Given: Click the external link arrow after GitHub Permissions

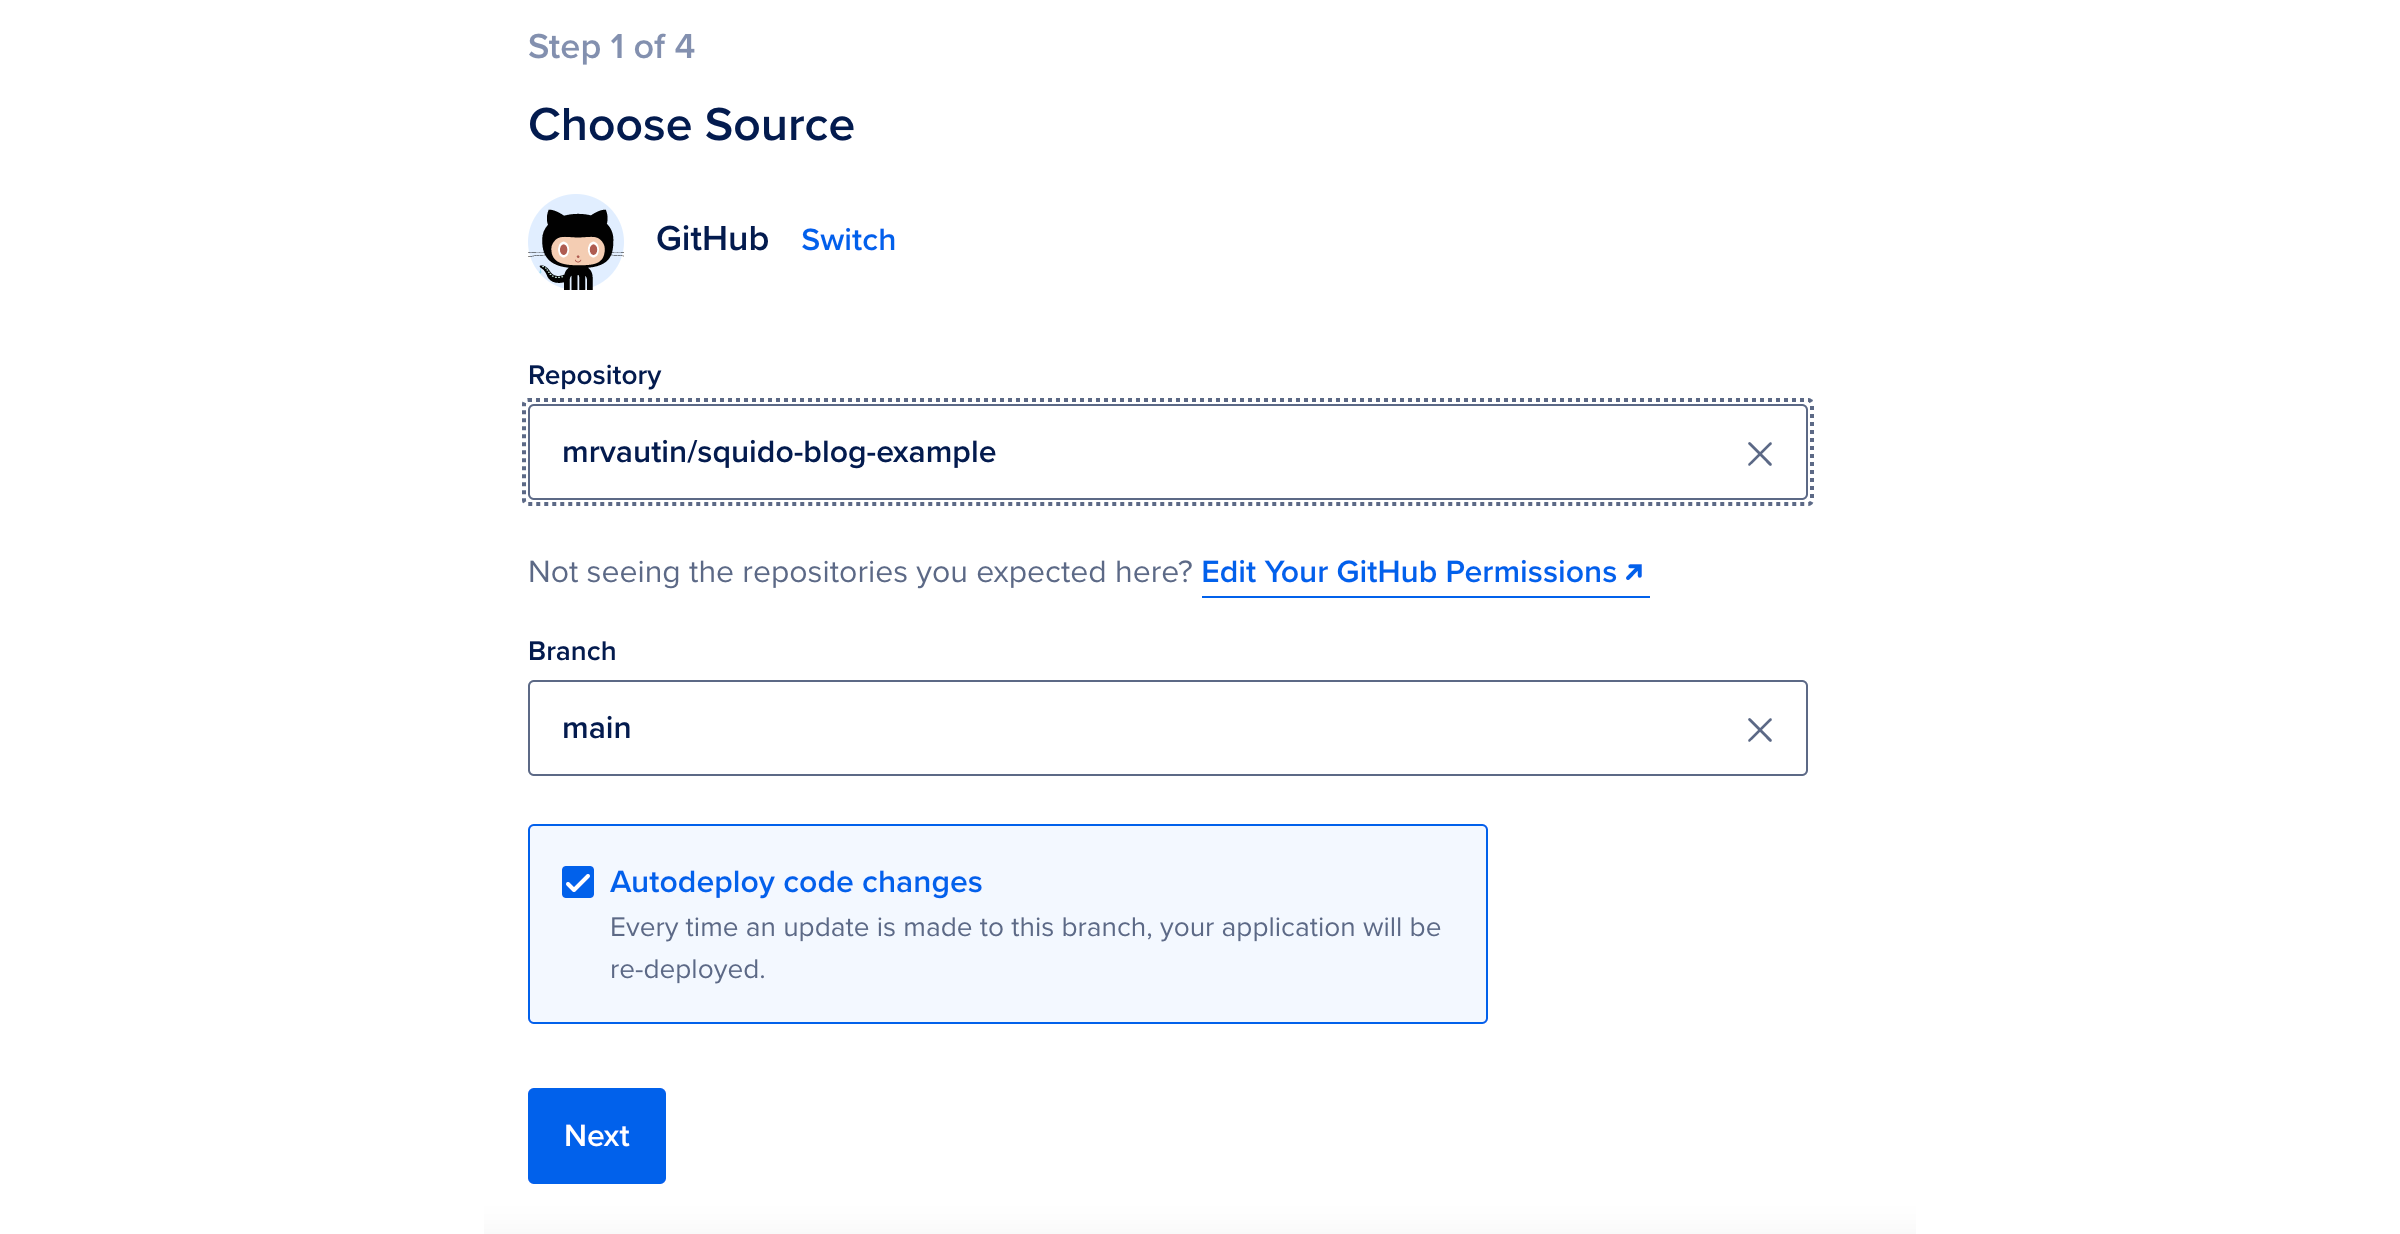Looking at the screenshot, I should (1634, 572).
